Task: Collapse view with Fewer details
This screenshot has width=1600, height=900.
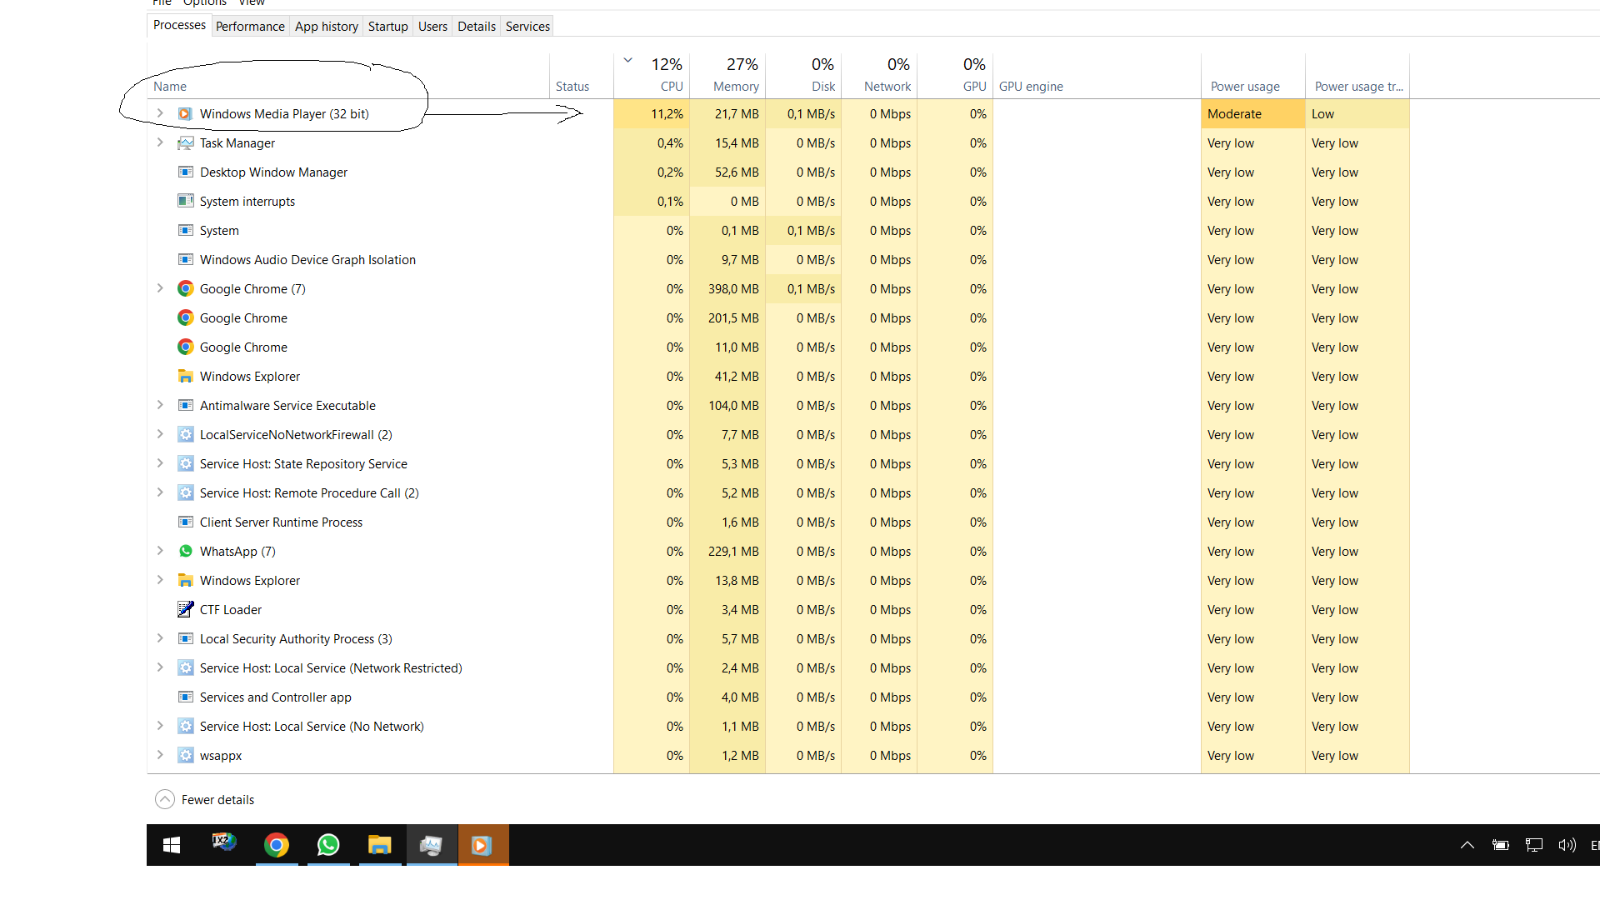Action: 205,799
